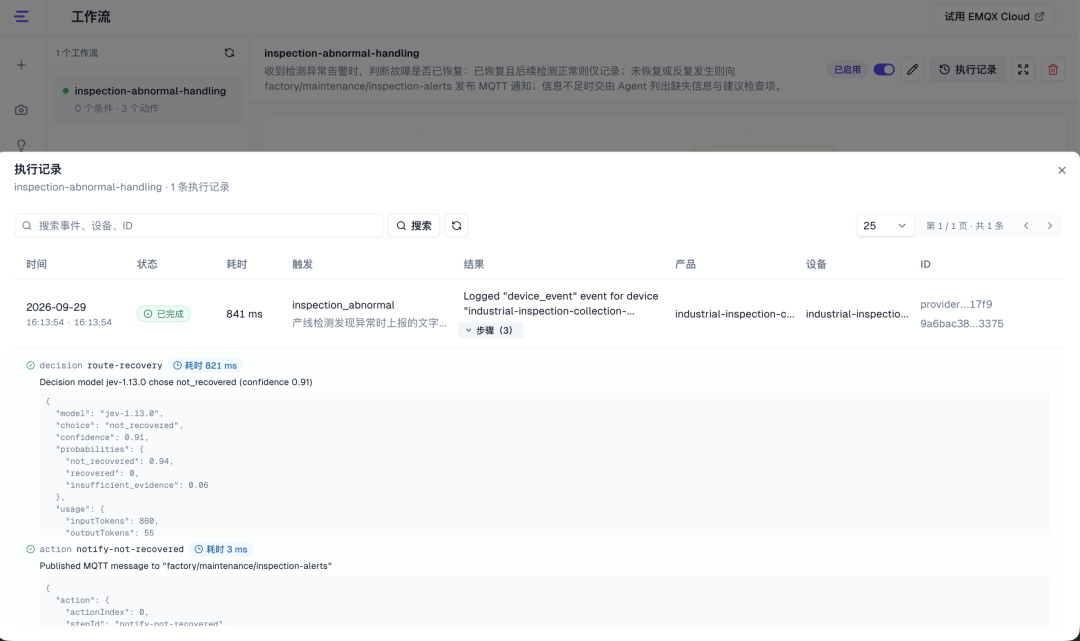Click the 841 ms duration value
This screenshot has height=641, width=1080.
pyautogui.click(x=244, y=314)
